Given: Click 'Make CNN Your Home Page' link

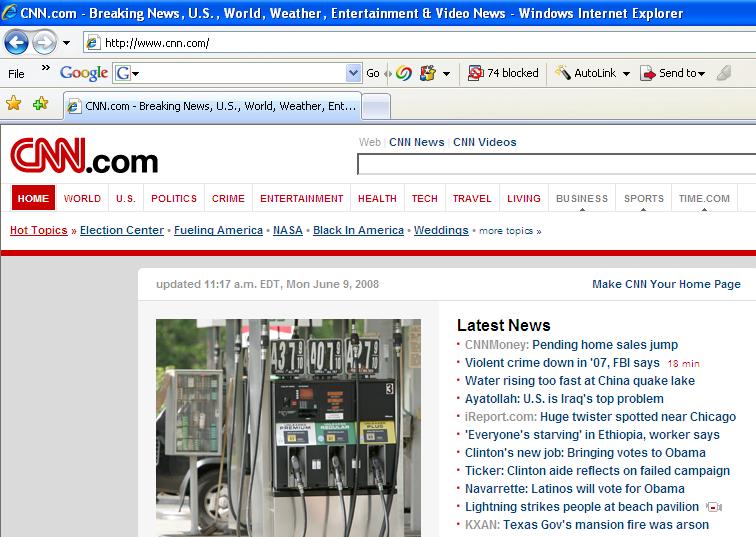Looking at the screenshot, I should click(666, 284).
